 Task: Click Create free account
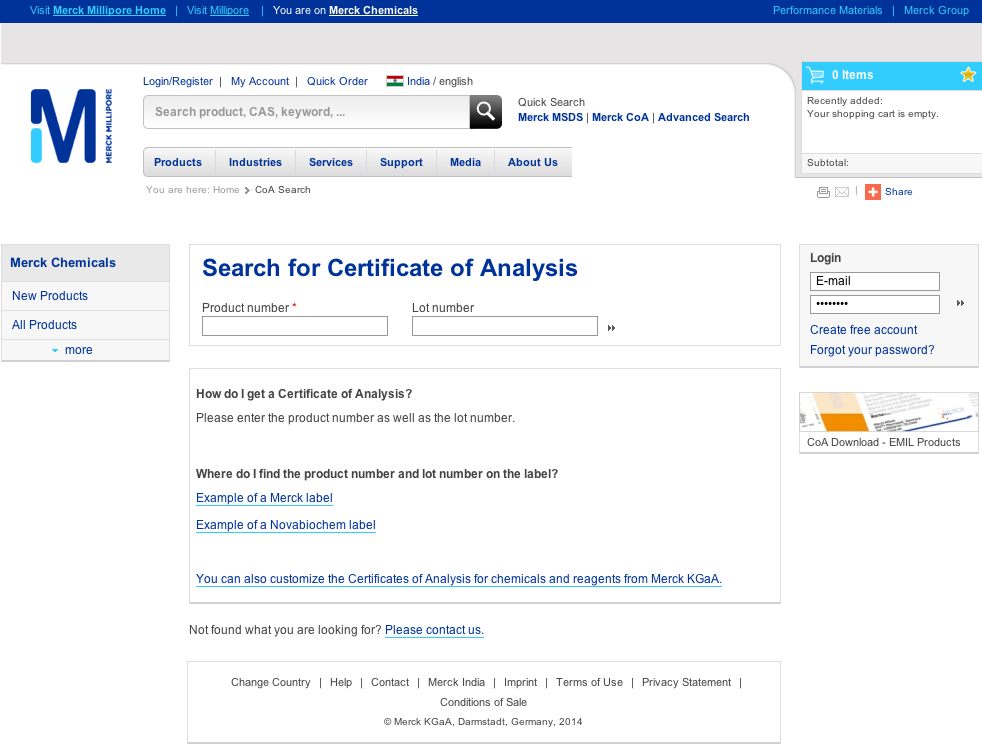pyautogui.click(x=864, y=330)
